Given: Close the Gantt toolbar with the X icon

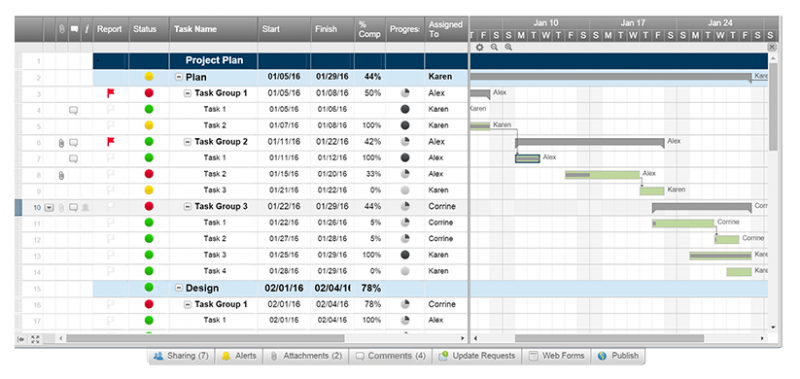Looking at the screenshot, I should click(772, 47).
